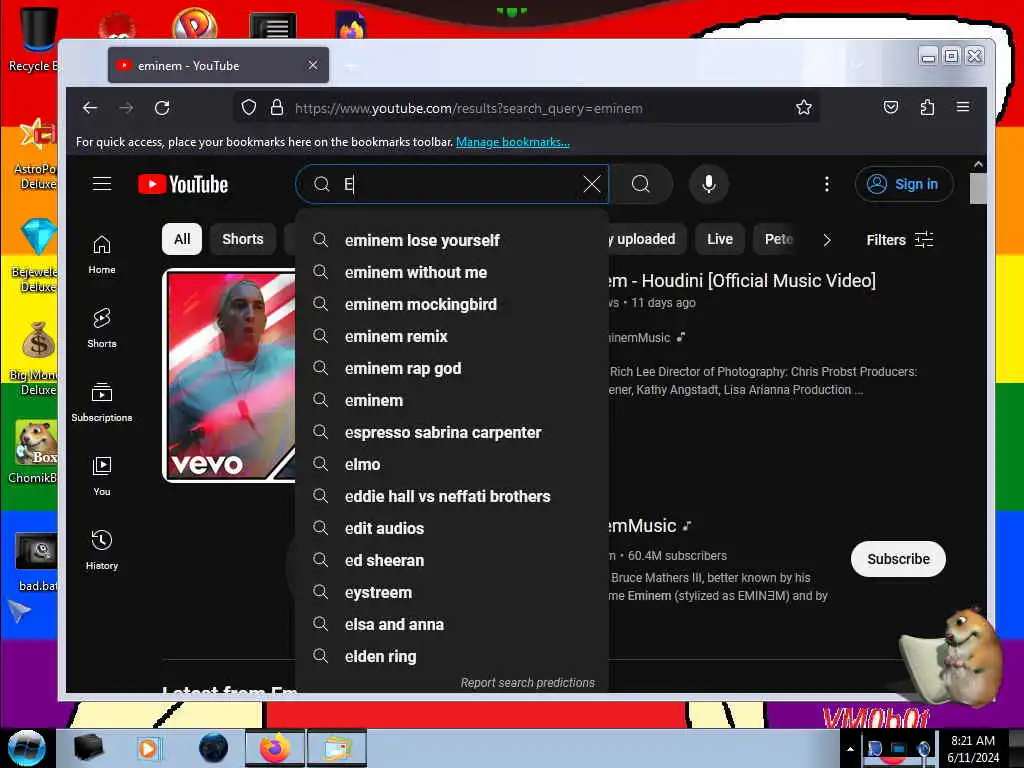Choose suggestion eystreem
The width and height of the screenshot is (1024, 768).
[452, 592]
